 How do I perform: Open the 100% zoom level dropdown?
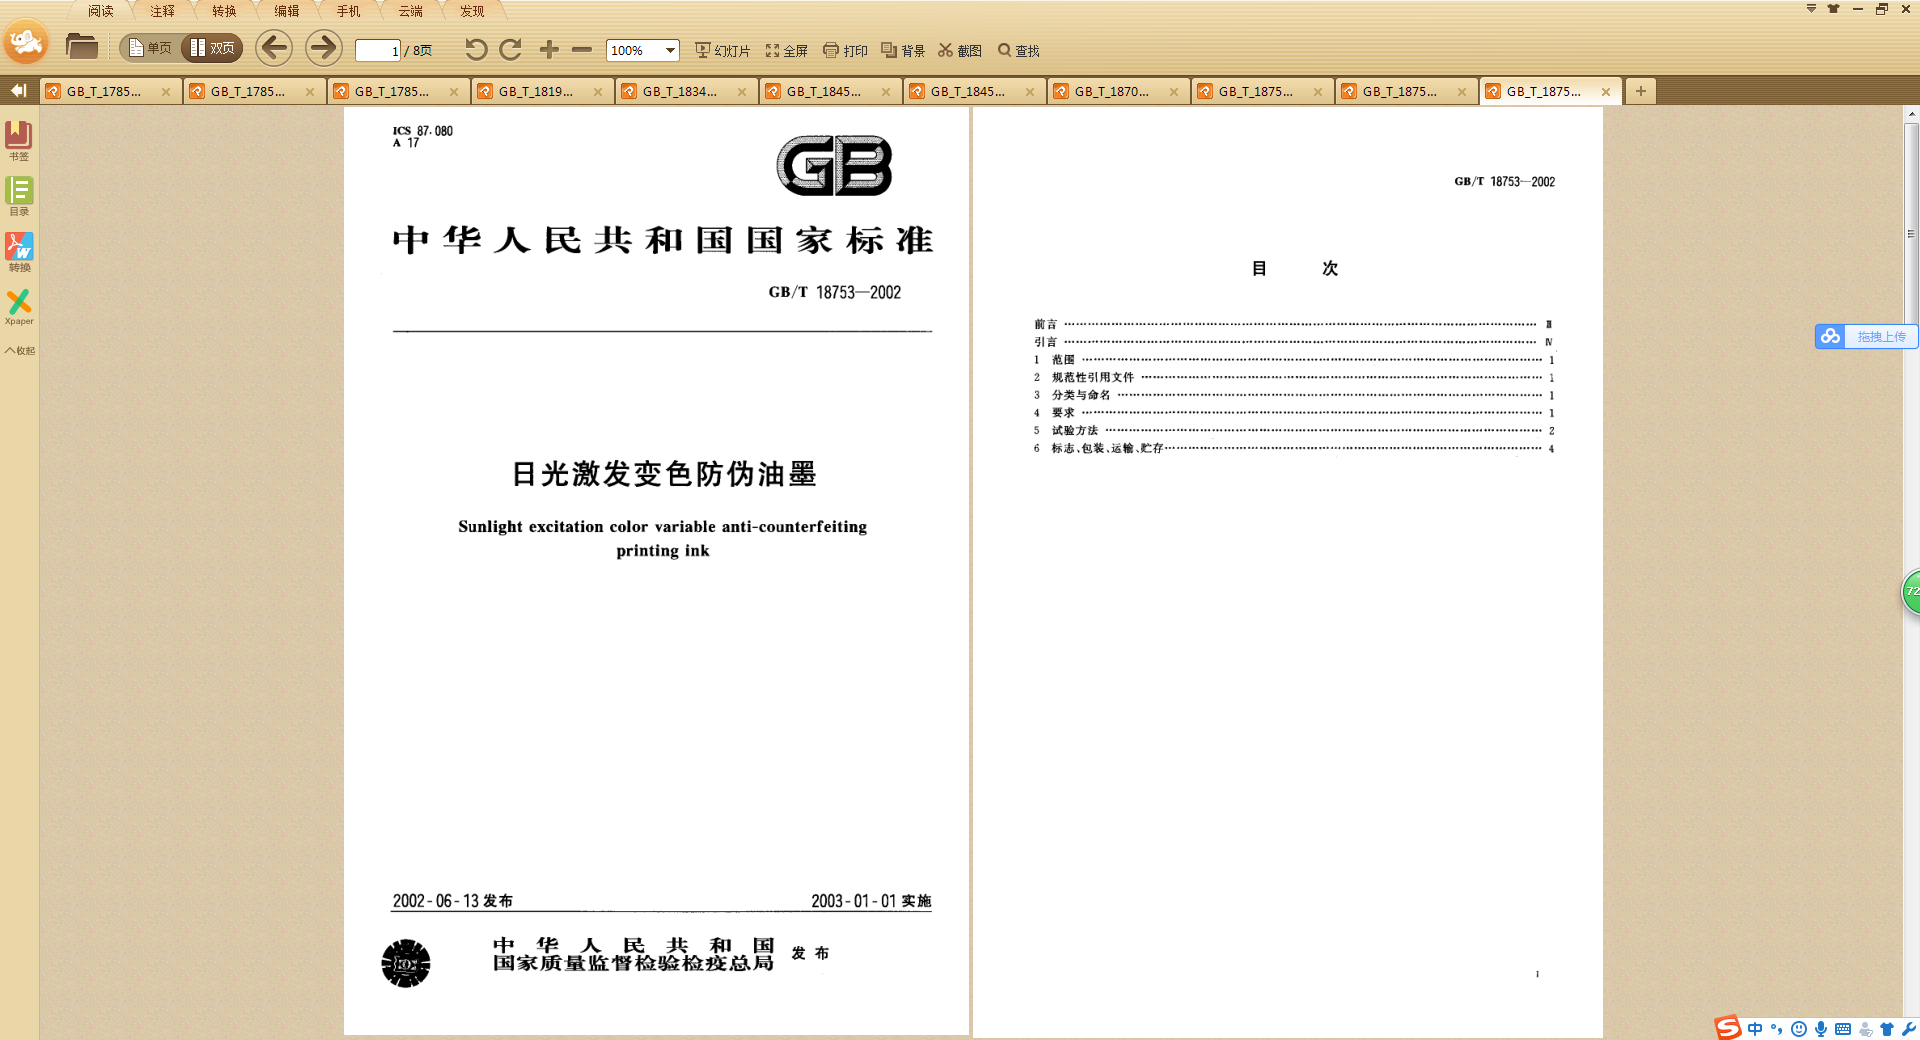[670, 51]
